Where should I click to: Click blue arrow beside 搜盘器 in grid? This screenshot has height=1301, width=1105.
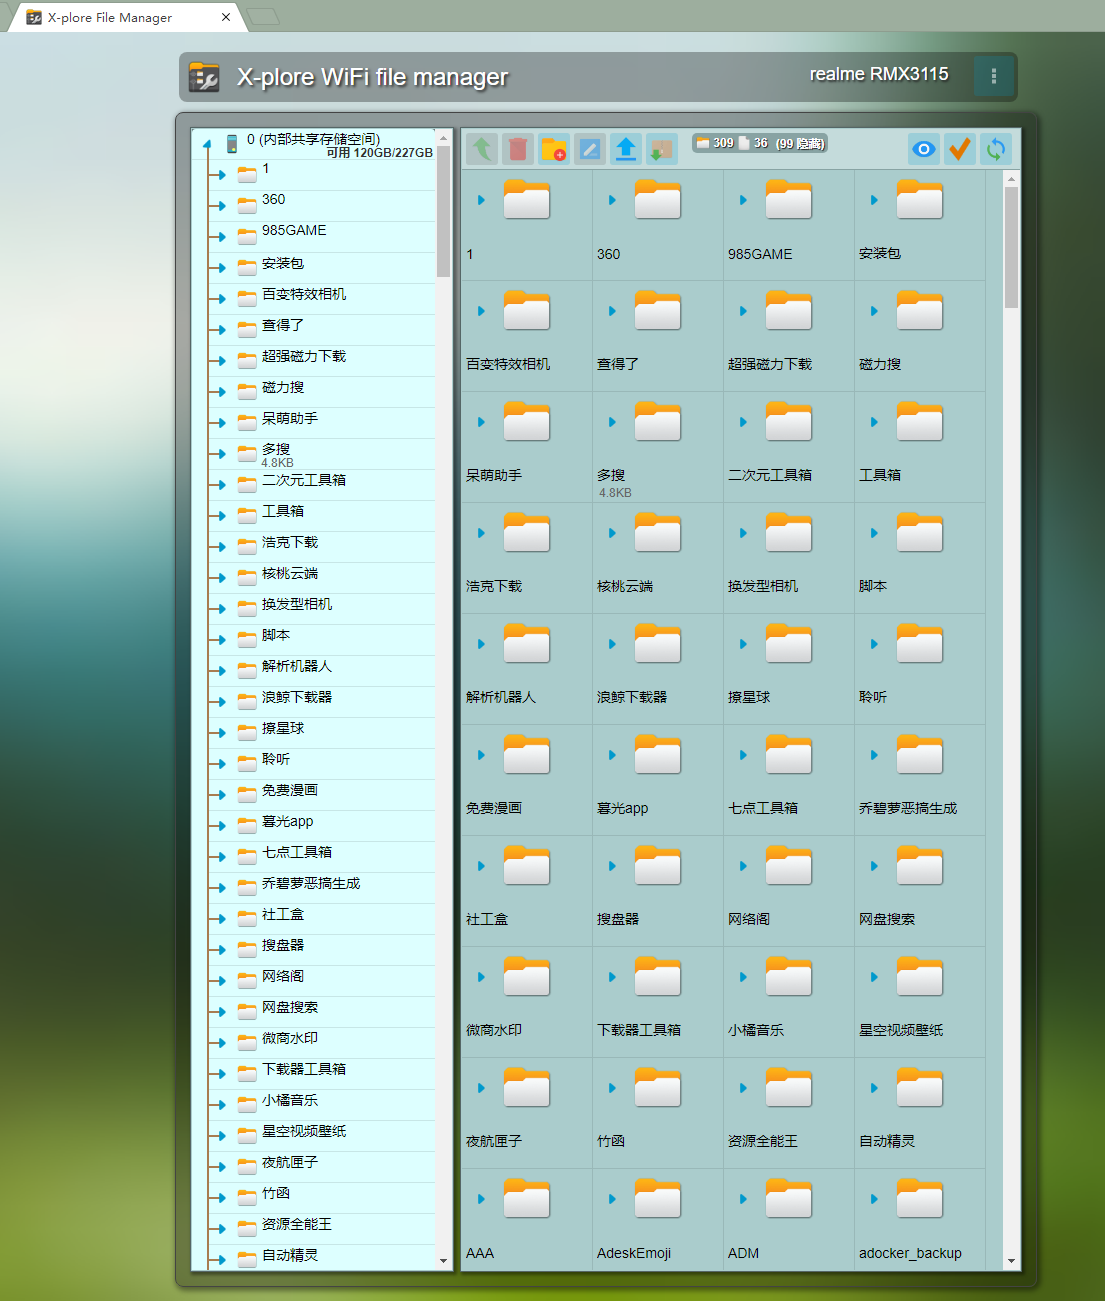(x=612, y=866)
